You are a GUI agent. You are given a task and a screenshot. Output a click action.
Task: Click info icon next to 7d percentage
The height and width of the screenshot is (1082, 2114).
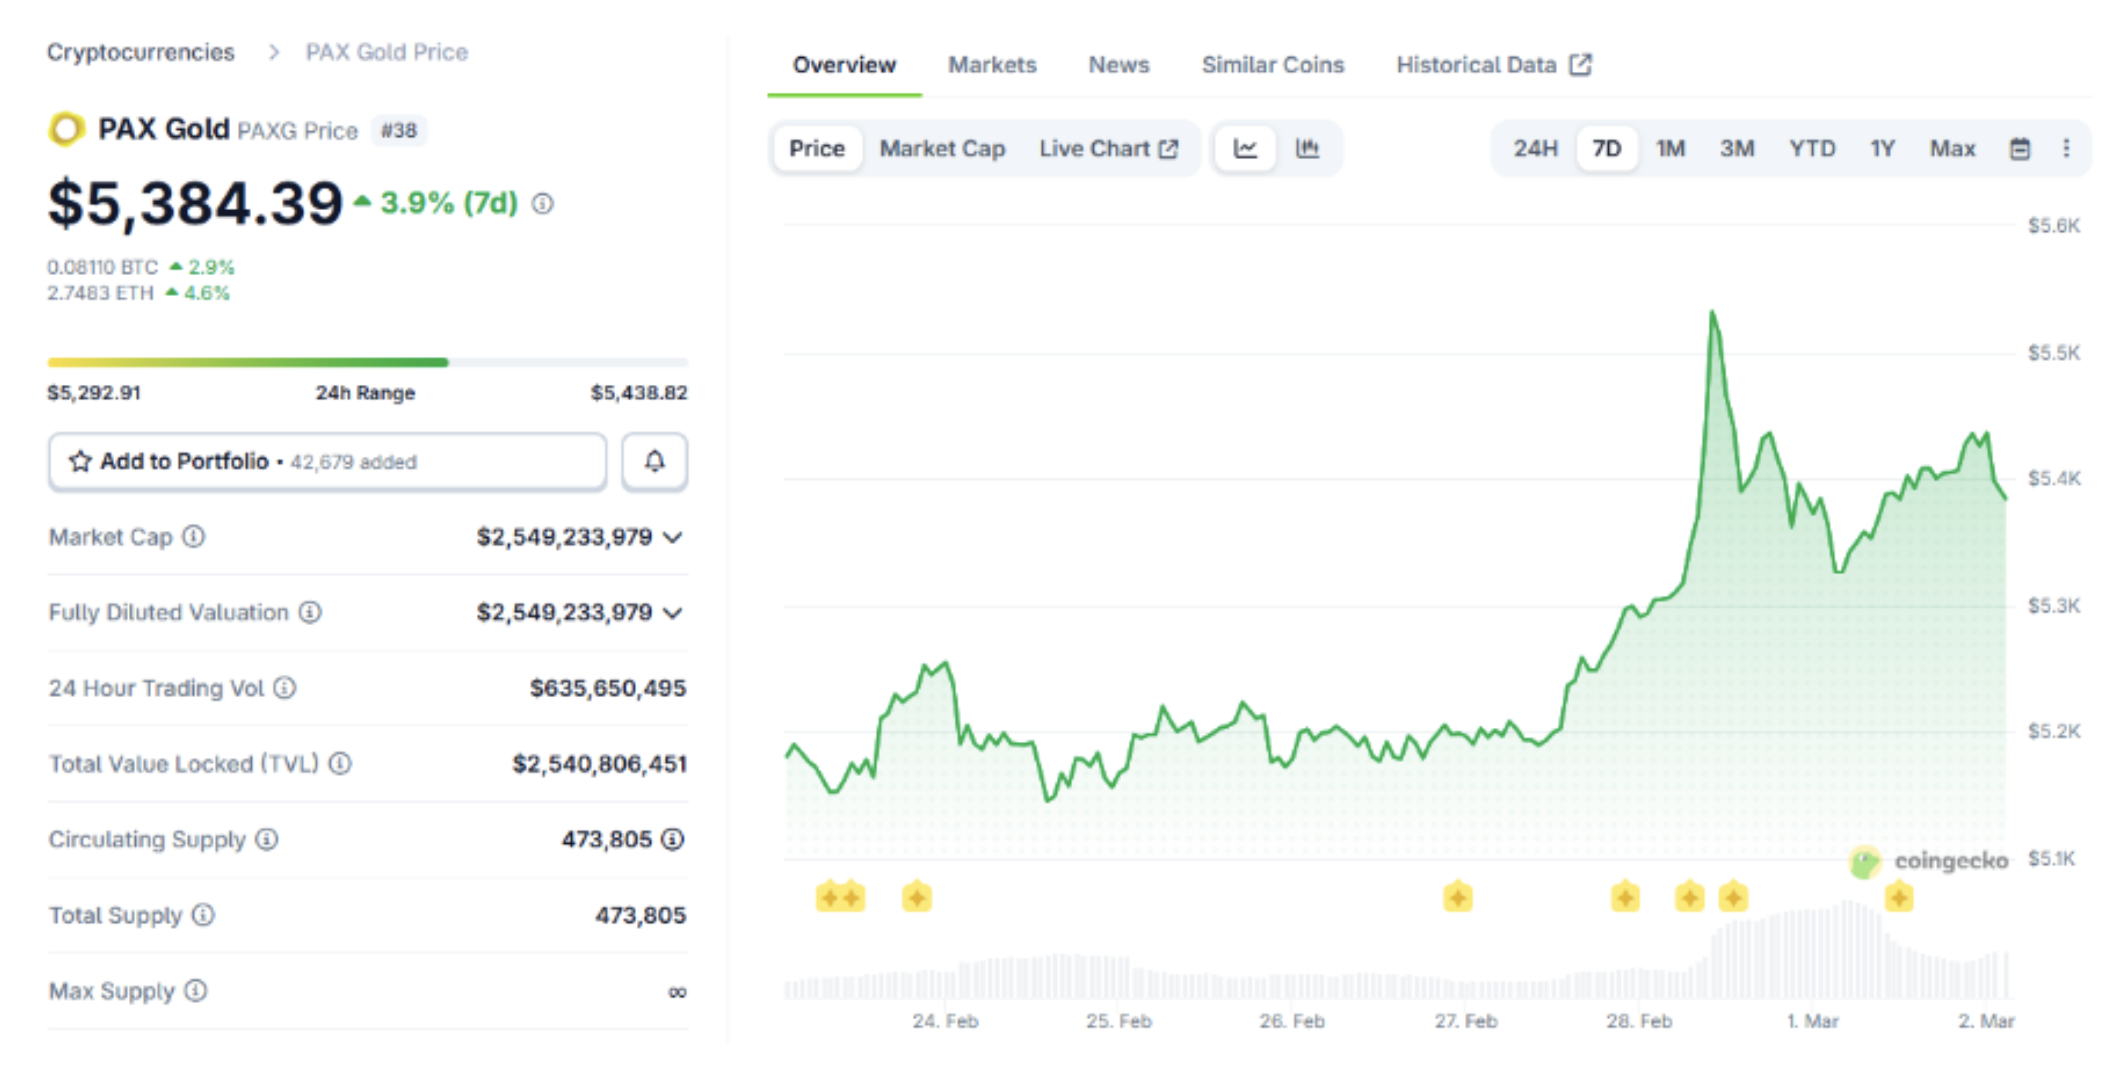click(542, 204)
